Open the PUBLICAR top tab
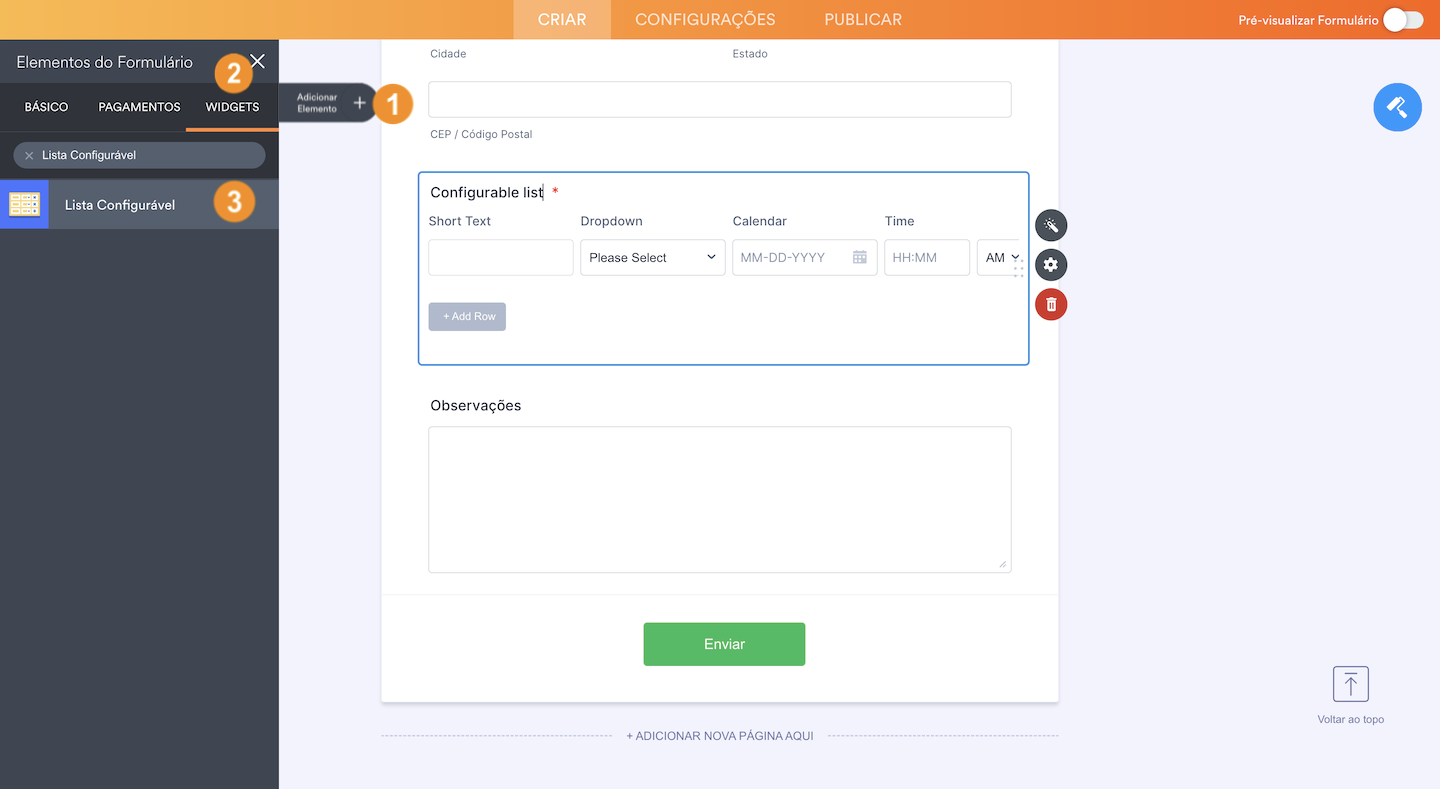The width and height of the screenshot is (1440, 789). (x=863, y=19)
